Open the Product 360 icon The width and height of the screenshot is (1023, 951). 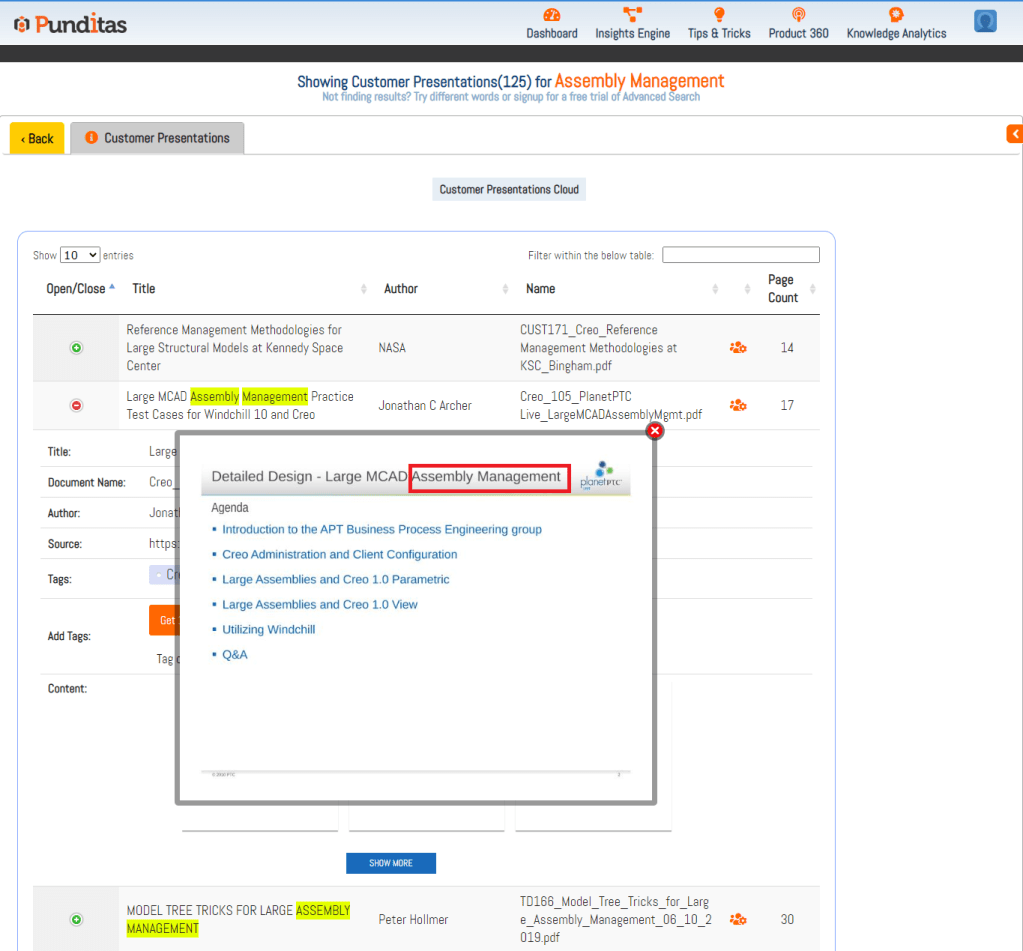pos(798,15)
